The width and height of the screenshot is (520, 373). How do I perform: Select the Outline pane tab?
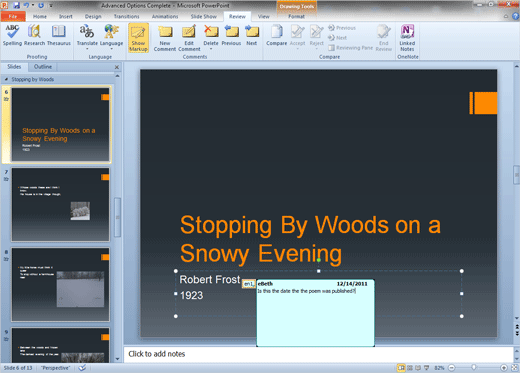(x=43, y=67)
